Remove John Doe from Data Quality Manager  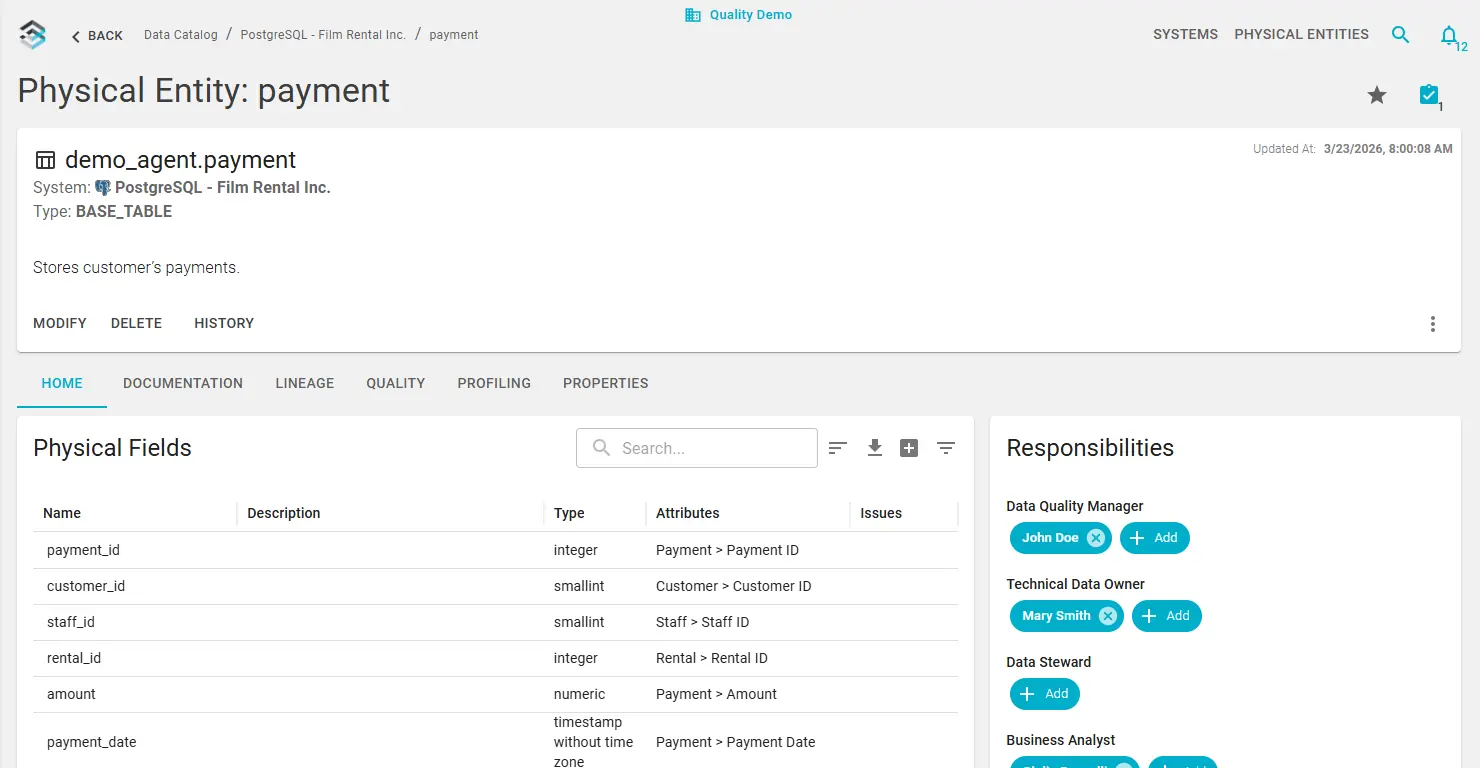click(x=1096, y=538)
